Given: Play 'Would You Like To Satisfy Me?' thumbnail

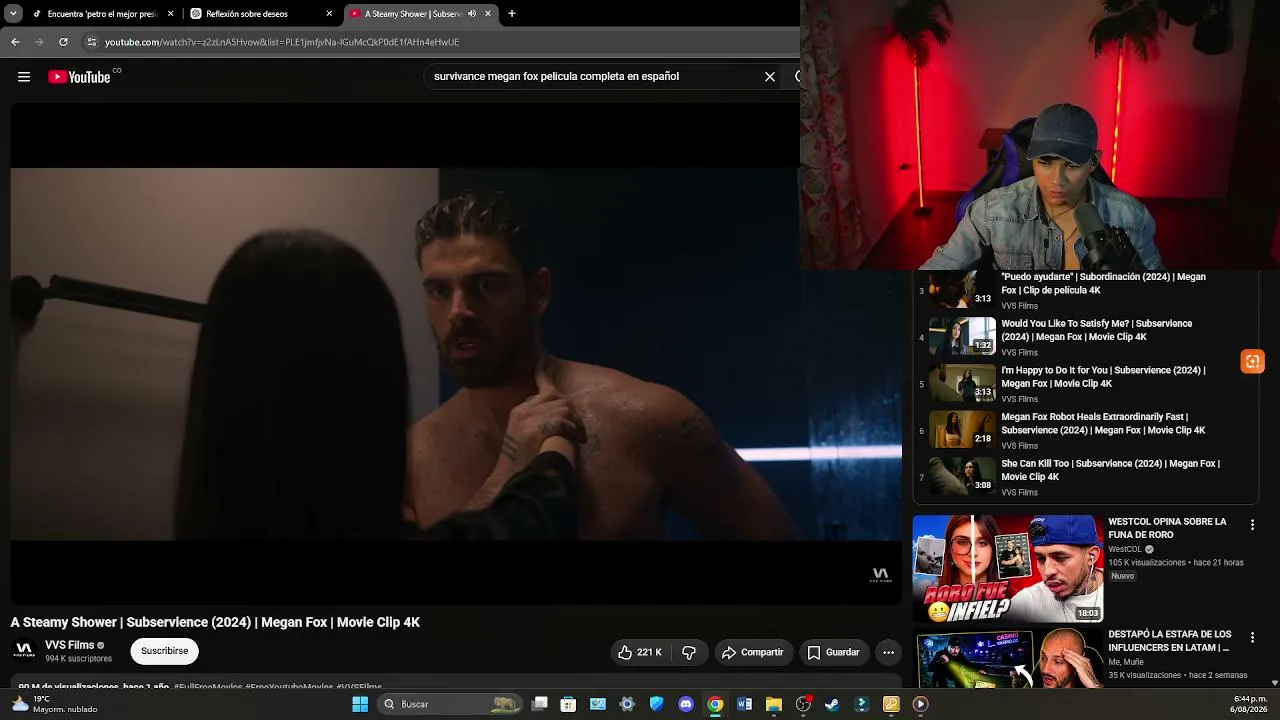Looking at the screenshot, I should (962, 336).
